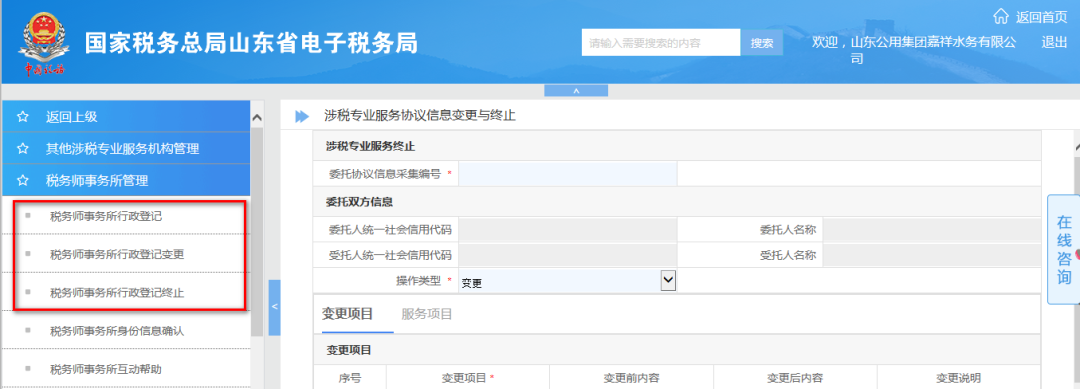Open the 在线咨询 side panel
This screenshot has height=389, width=1080.
[x=1063, y=250]
